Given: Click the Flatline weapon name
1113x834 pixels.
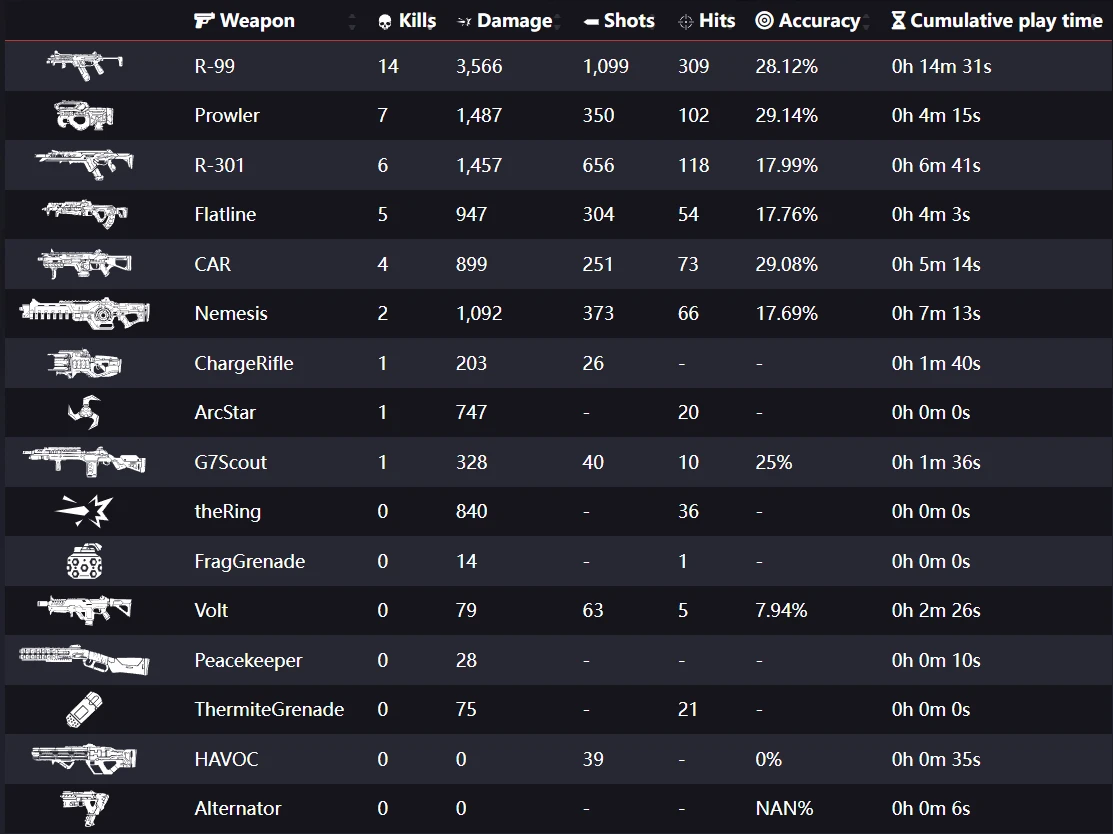Looking at the screenshot, I should point(225,214).
